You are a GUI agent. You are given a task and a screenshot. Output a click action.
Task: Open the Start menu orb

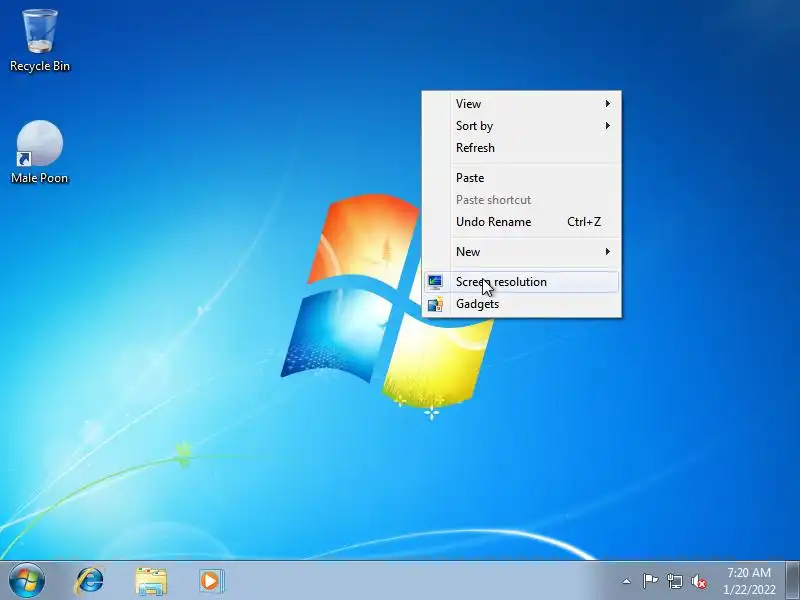coord(27,581)
